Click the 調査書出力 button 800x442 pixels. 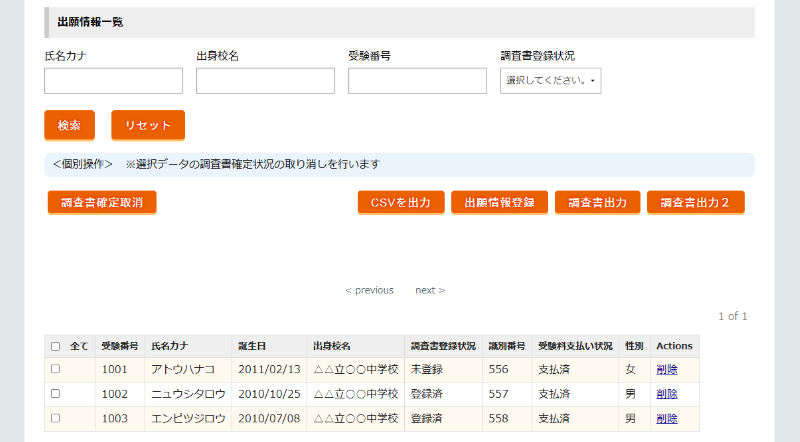(597, 203)
